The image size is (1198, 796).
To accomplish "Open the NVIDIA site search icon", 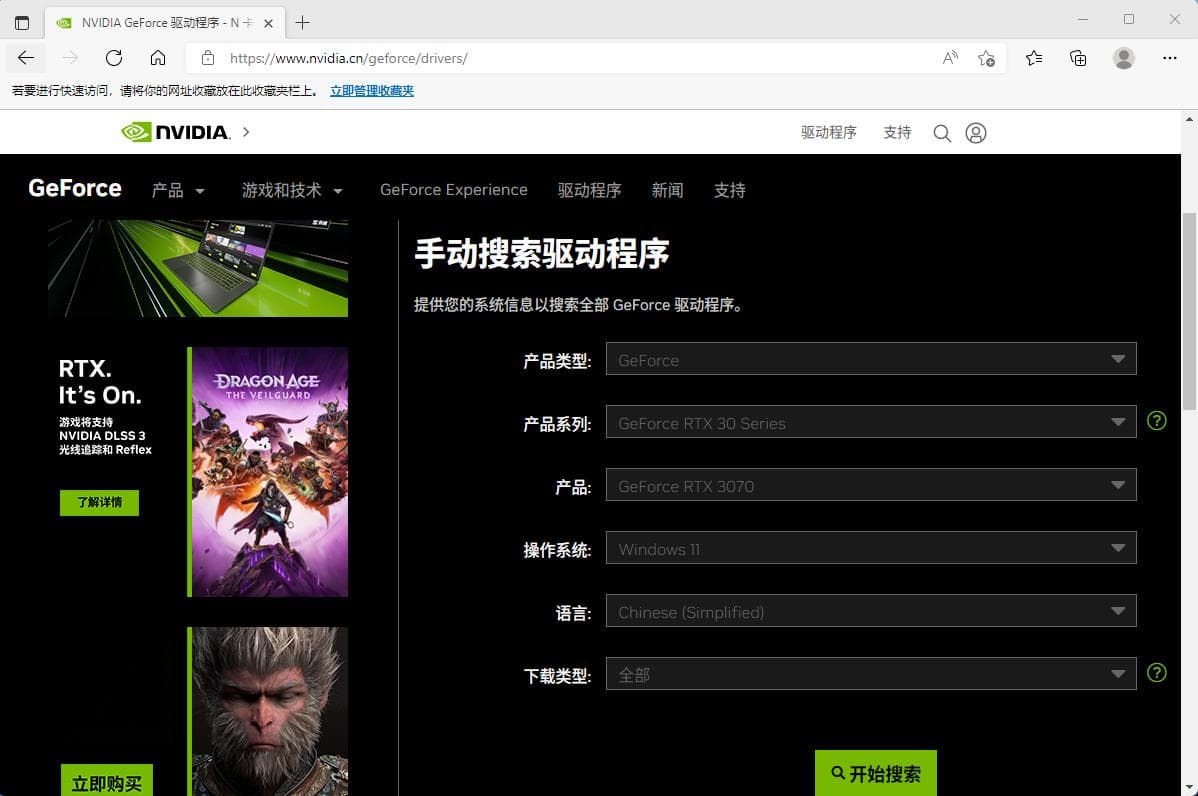I will (x=942, y=133).
